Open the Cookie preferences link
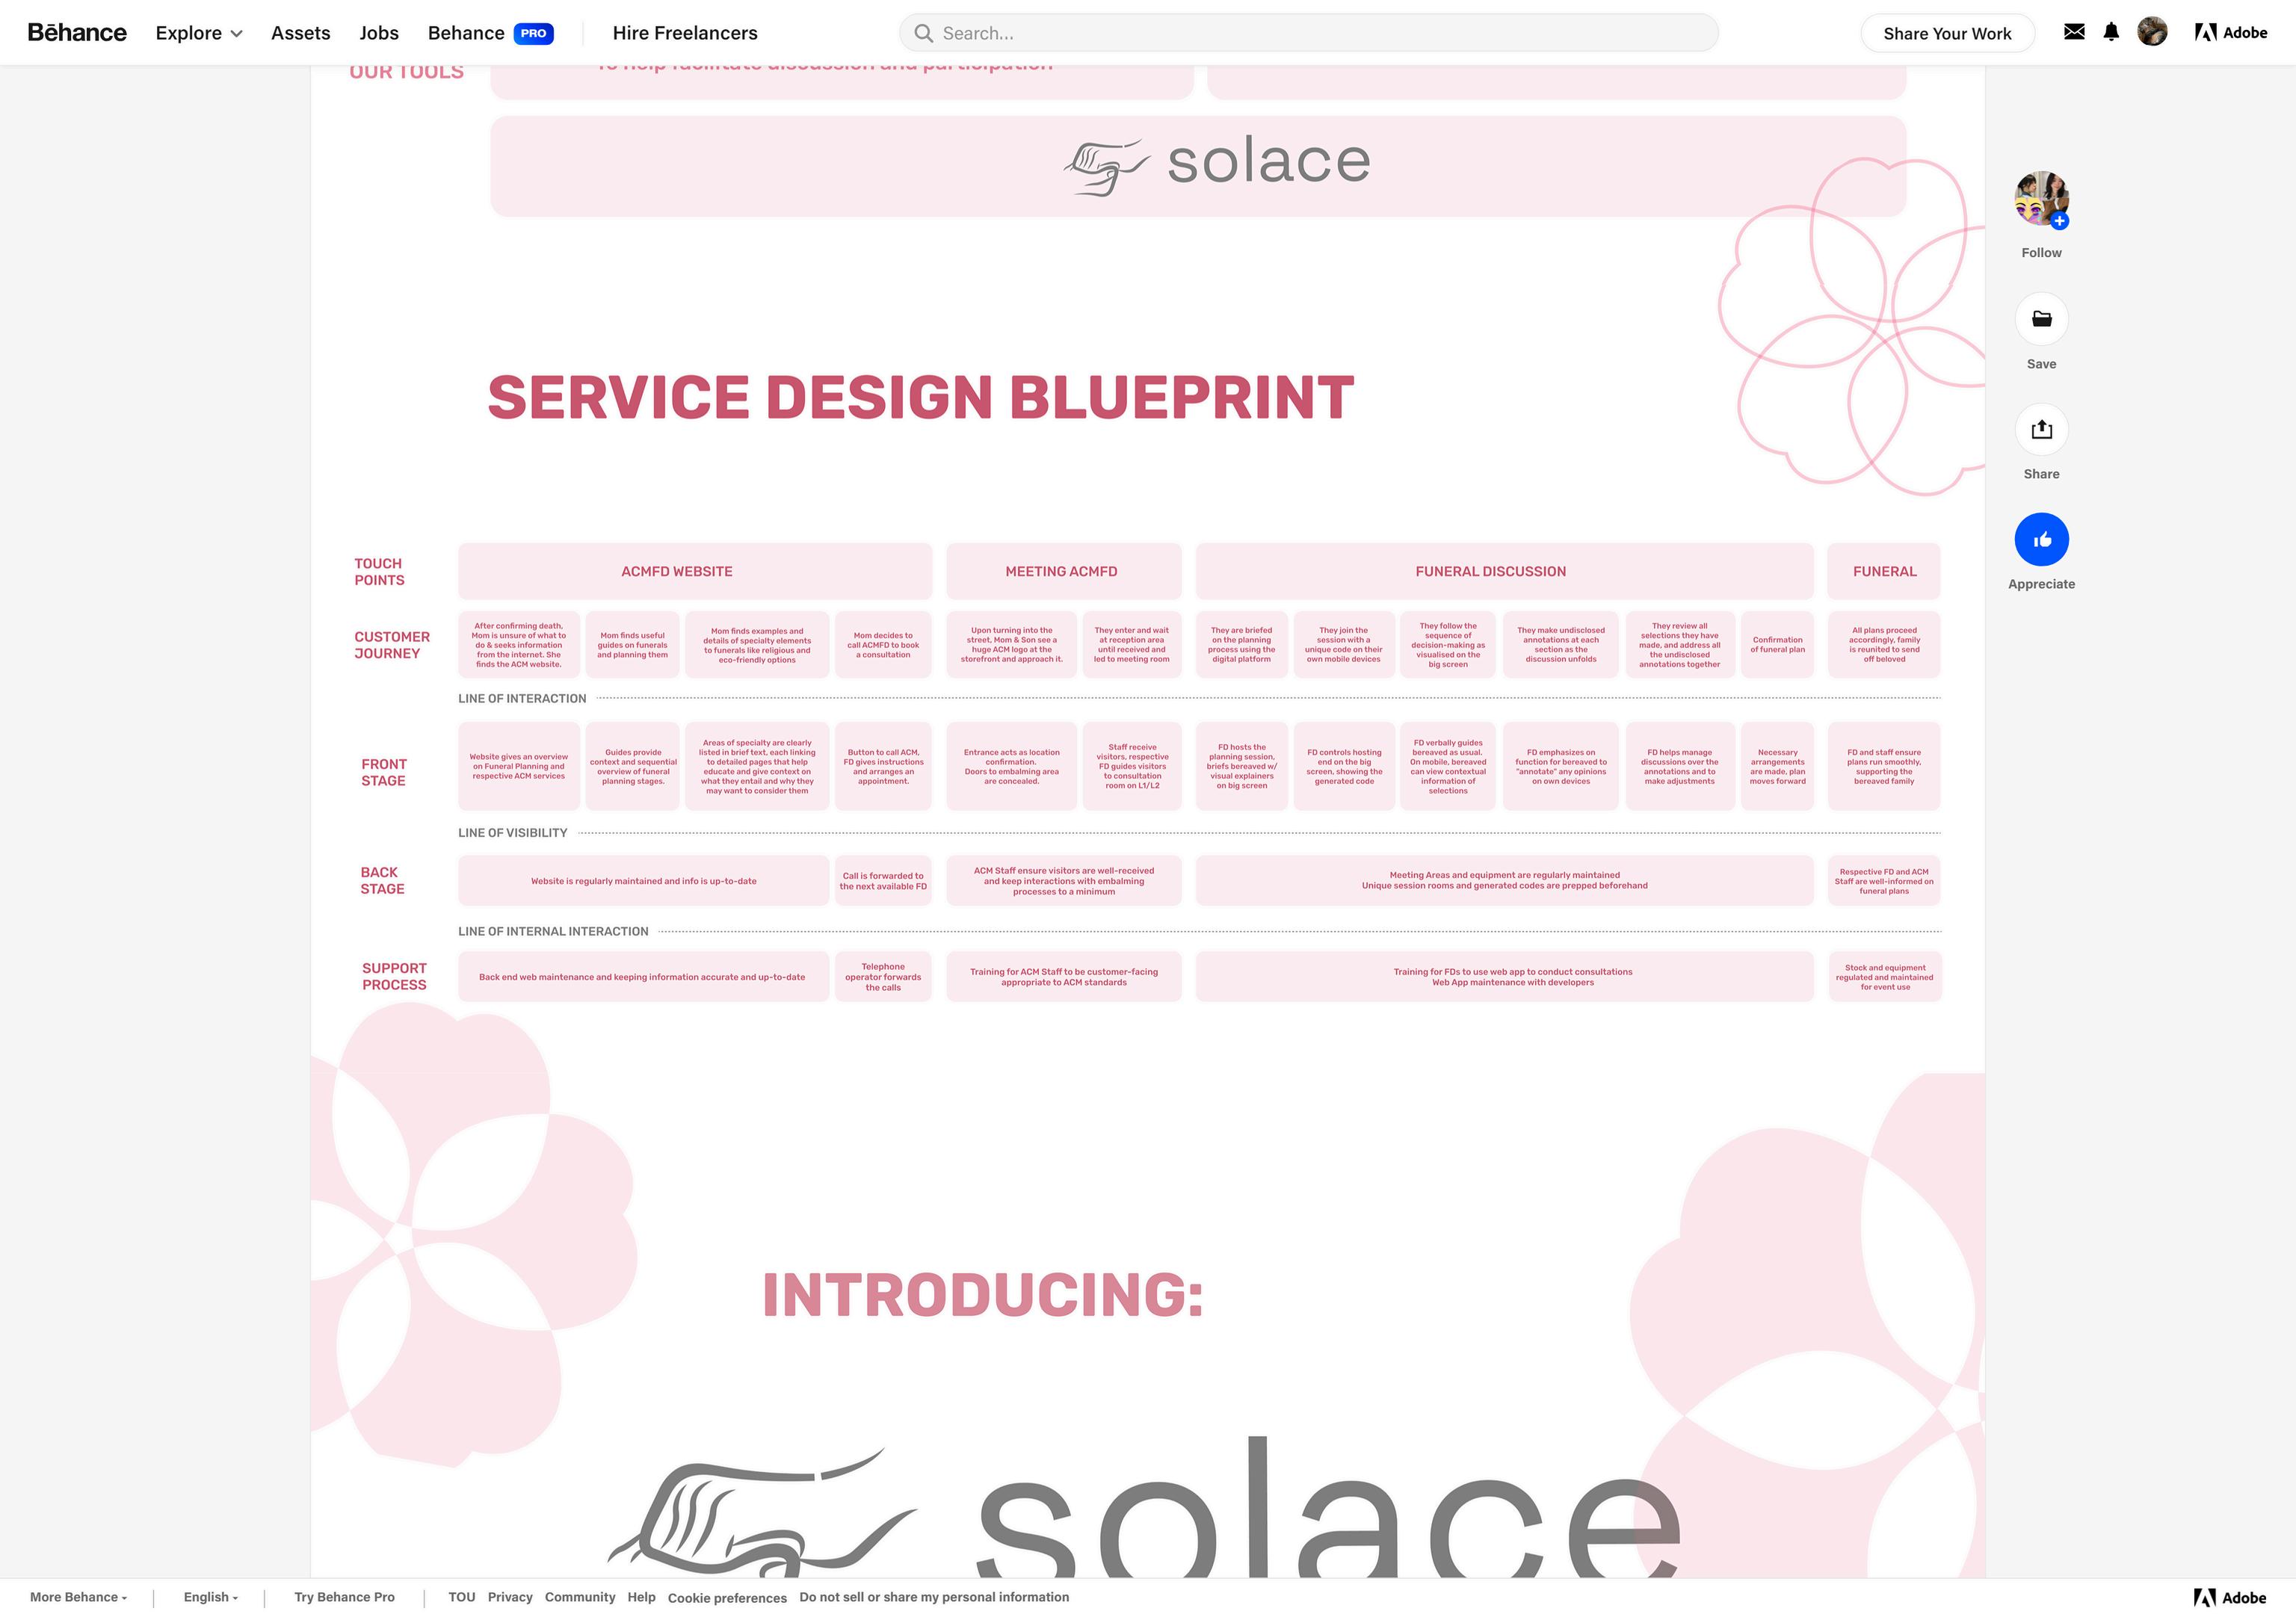 [x=727, y=1598]
